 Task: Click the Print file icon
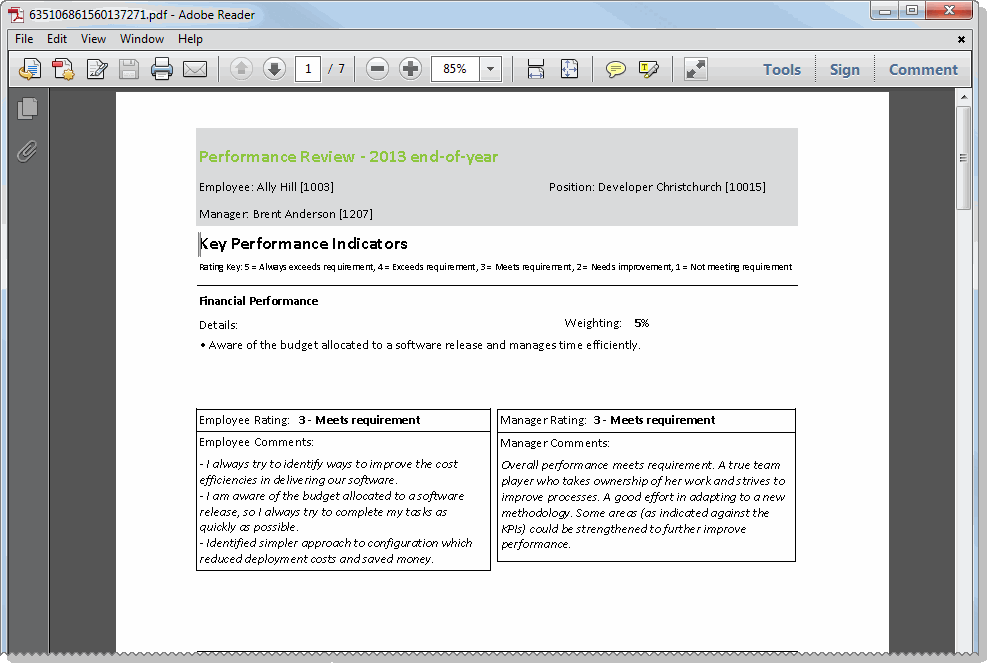tap(162, 69)
